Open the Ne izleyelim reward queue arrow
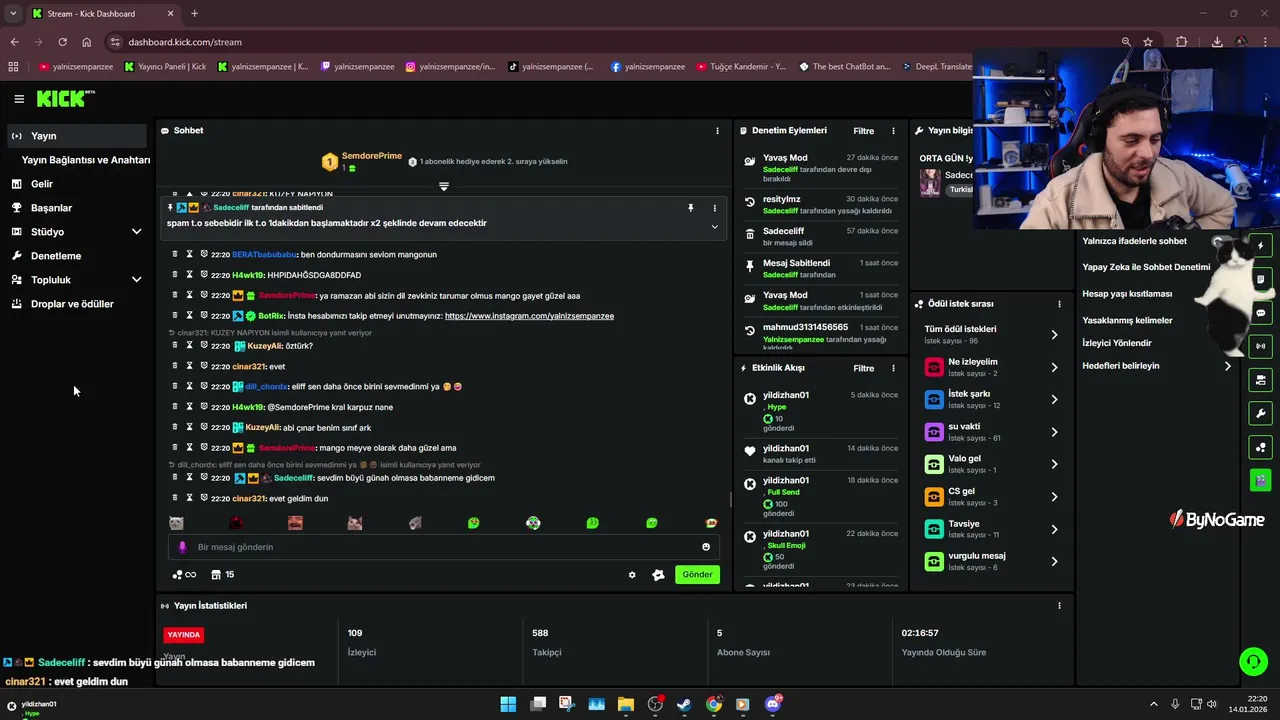The height and width of the screenshot is (720, 1280). (x=1054, y=368)
